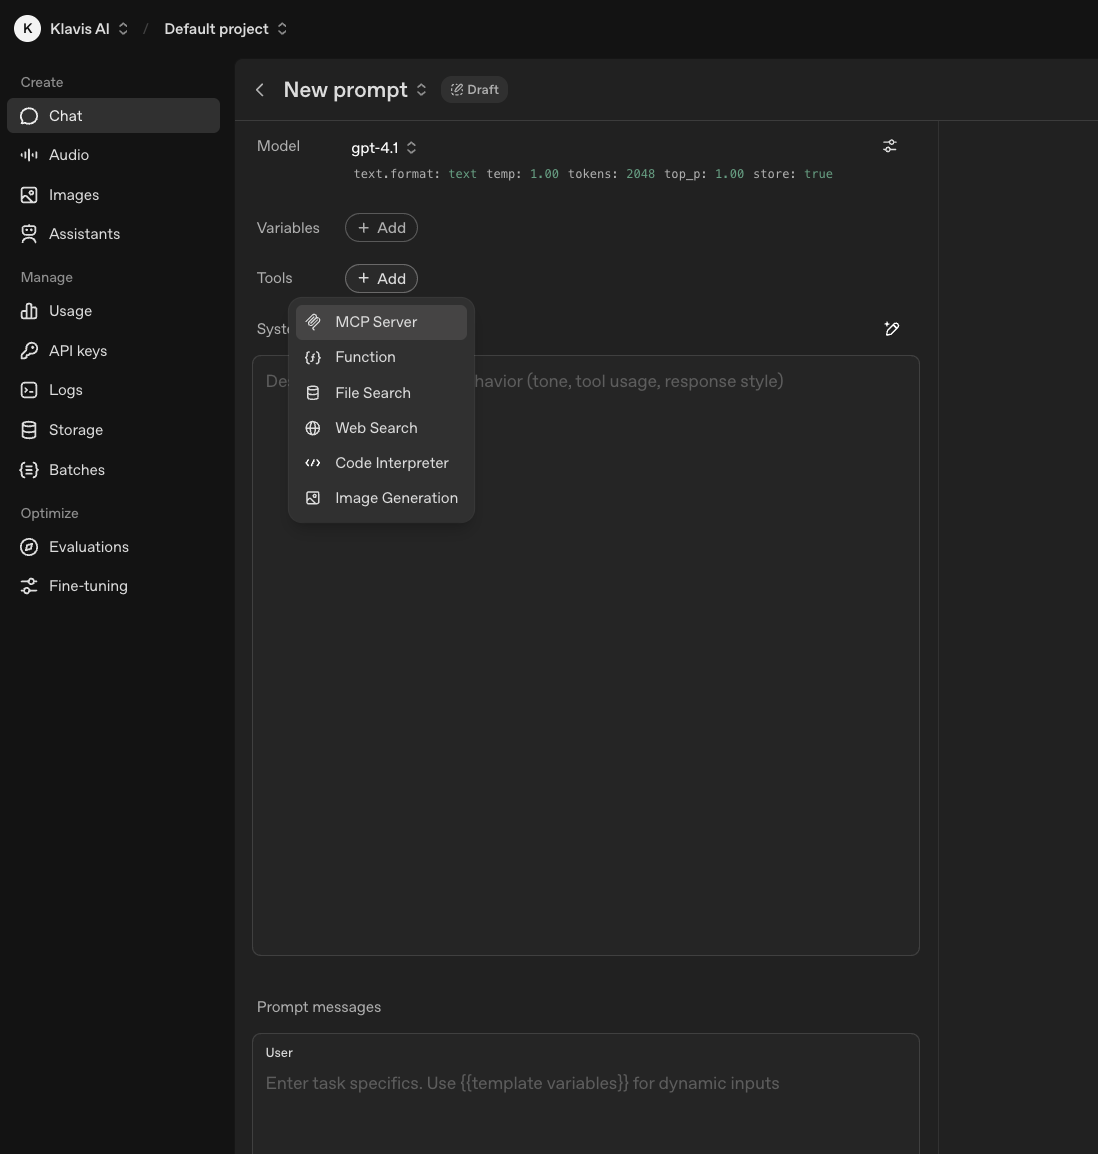Navigate to Assistants page

[x=113, y=234]
